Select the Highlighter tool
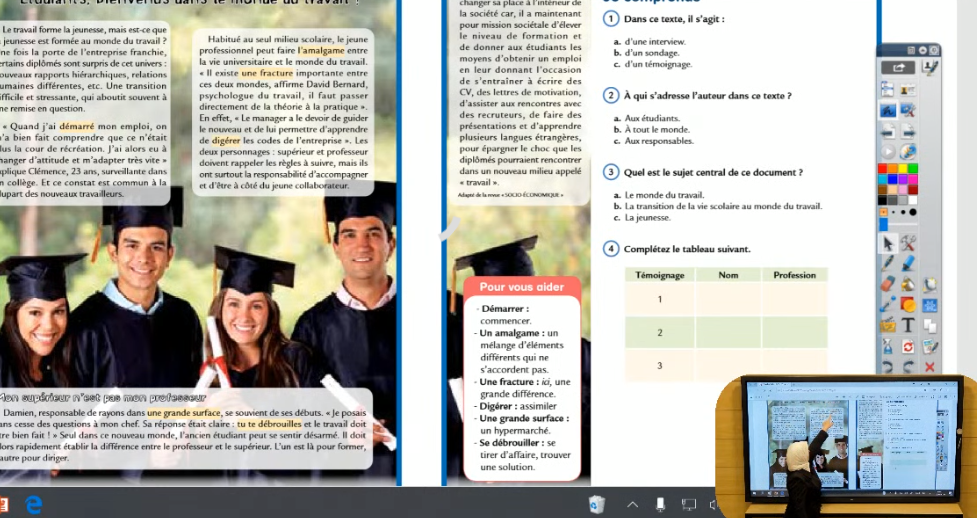977x518 pixels. click(908, 263)
